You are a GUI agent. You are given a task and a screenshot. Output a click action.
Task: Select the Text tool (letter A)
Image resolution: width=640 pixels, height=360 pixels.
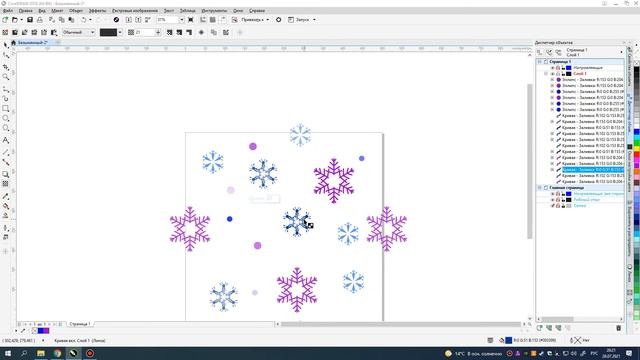[x=5, y=140]
